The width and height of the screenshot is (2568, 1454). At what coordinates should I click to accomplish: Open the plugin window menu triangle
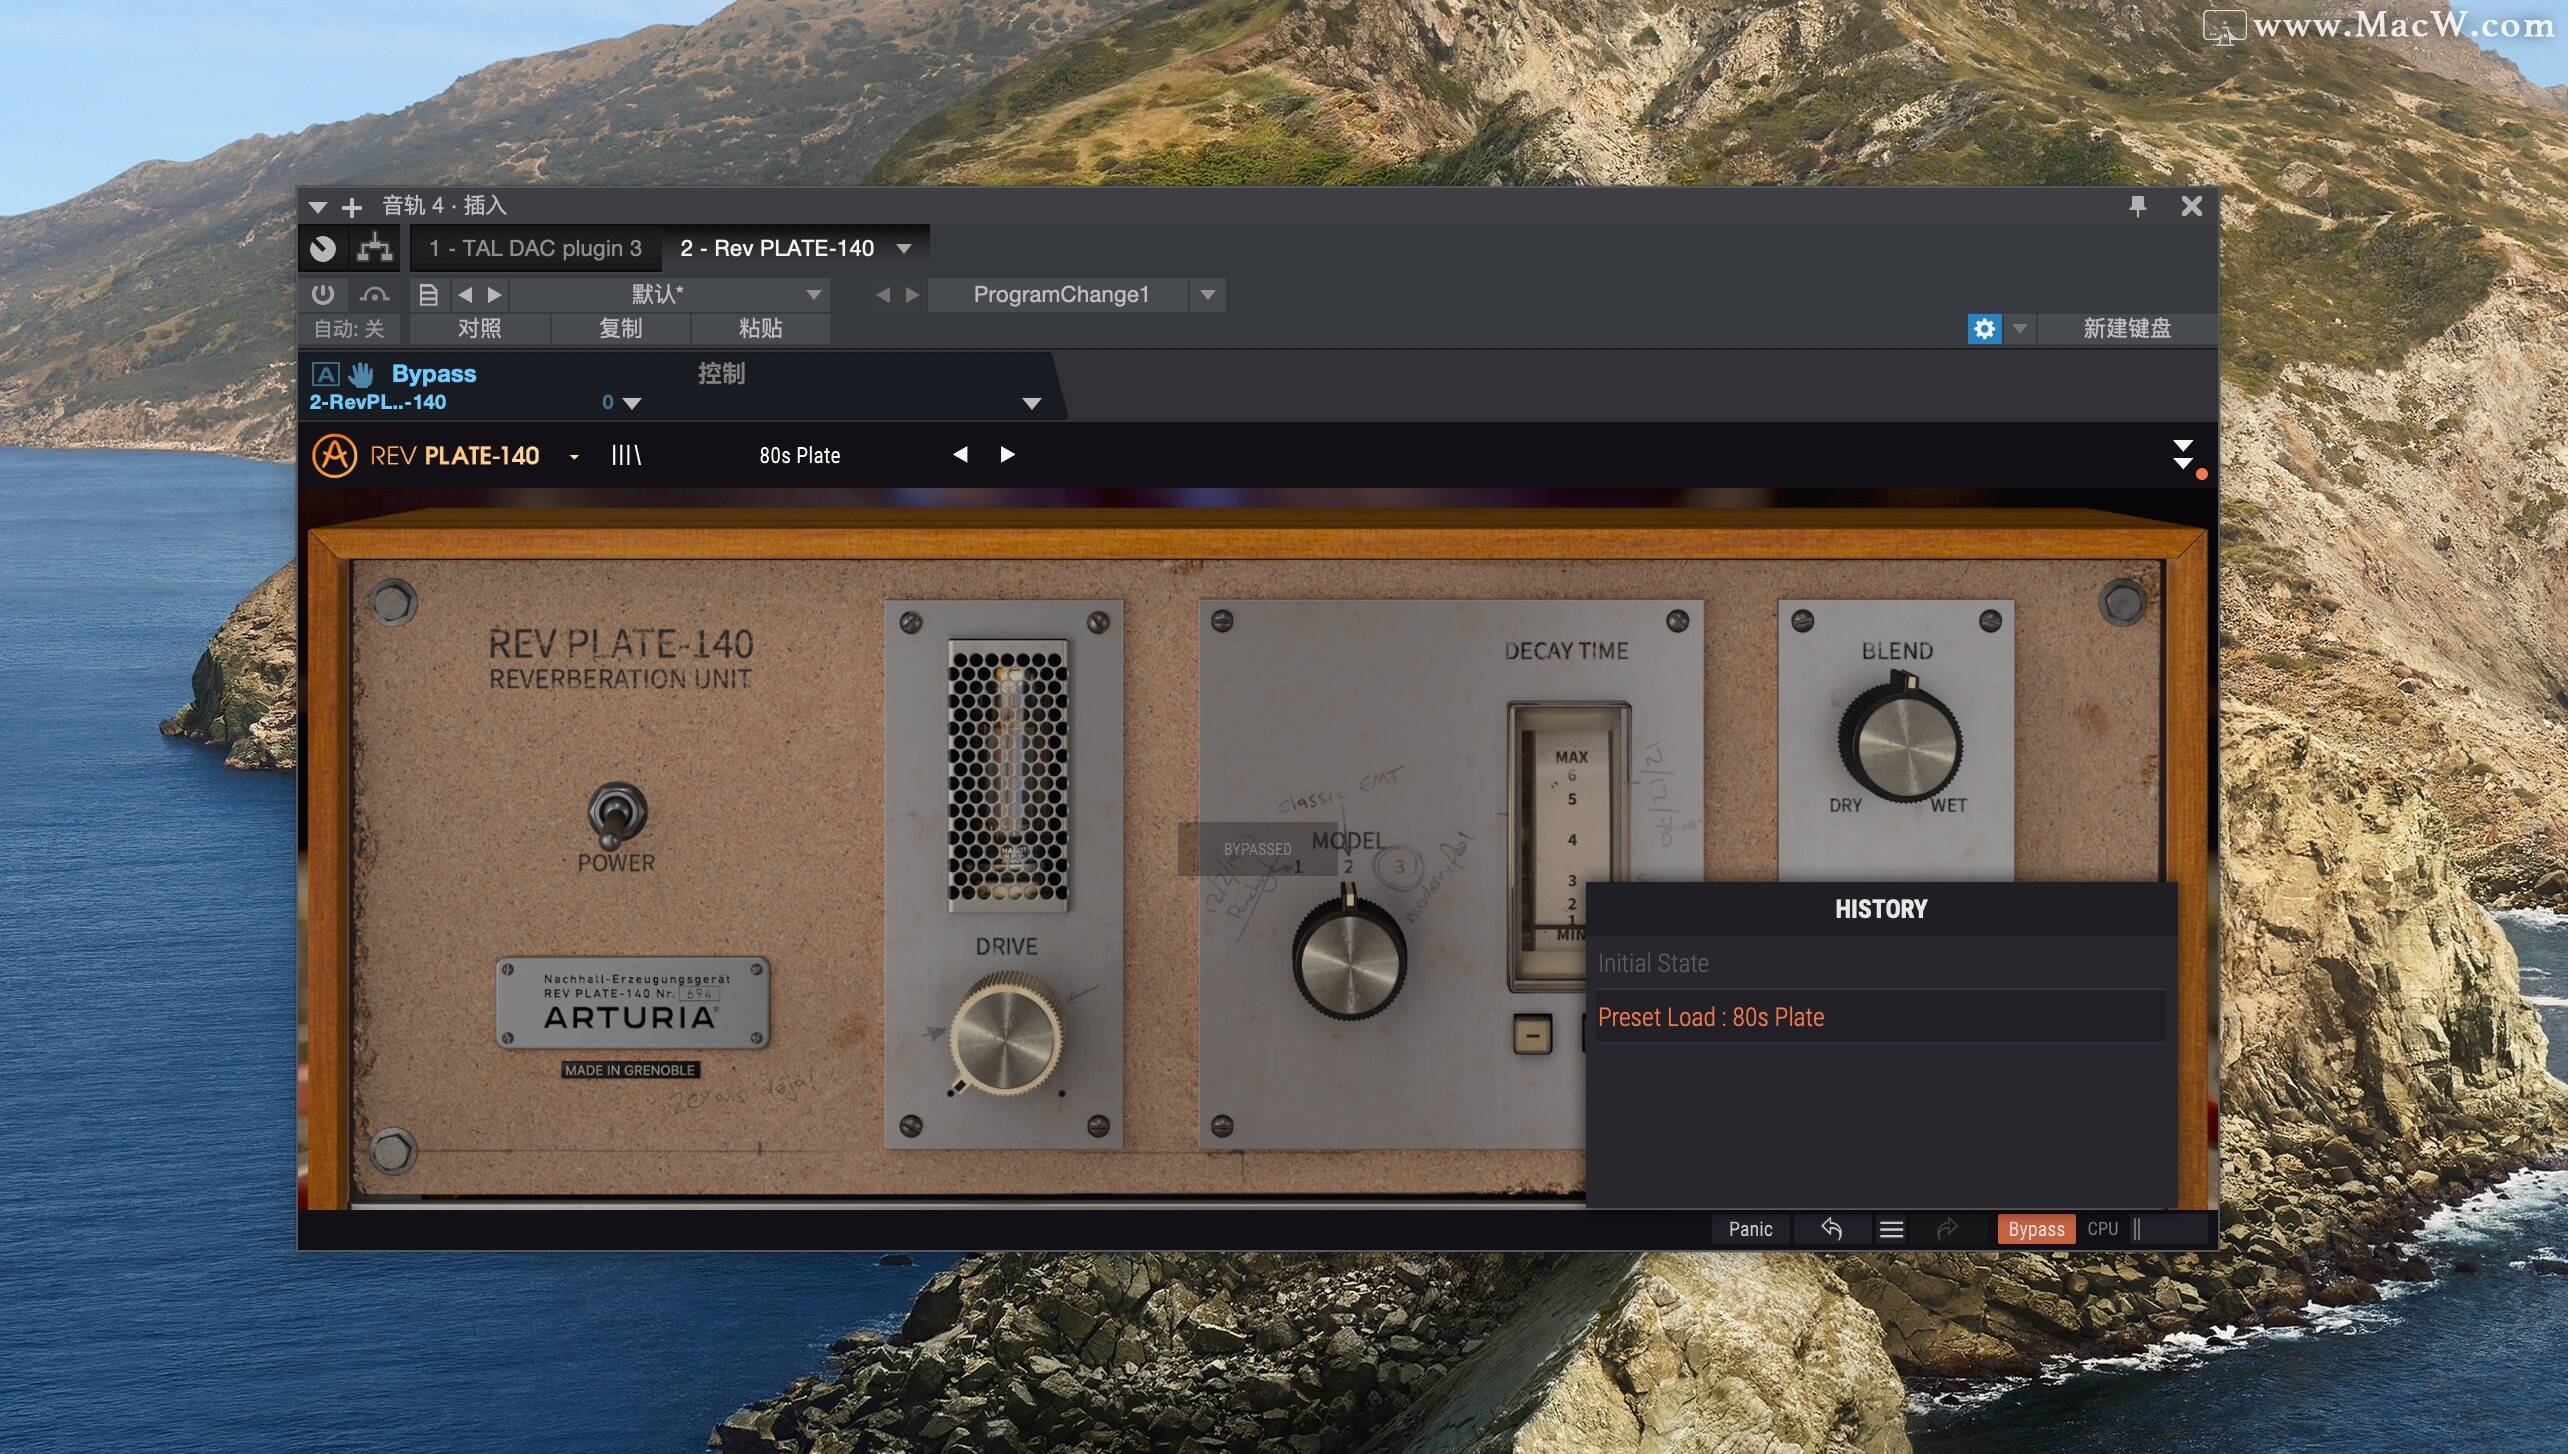tap(318, 207)
